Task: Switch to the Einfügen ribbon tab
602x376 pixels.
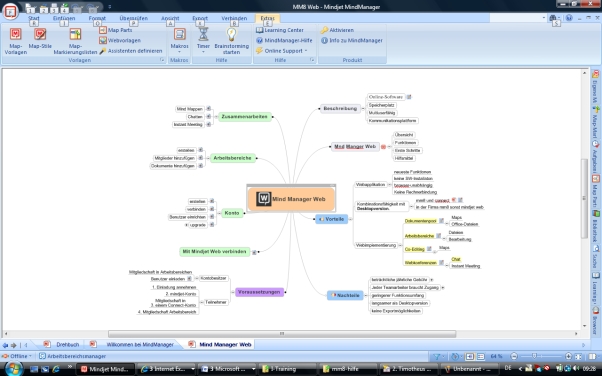Action: [64, 18]
